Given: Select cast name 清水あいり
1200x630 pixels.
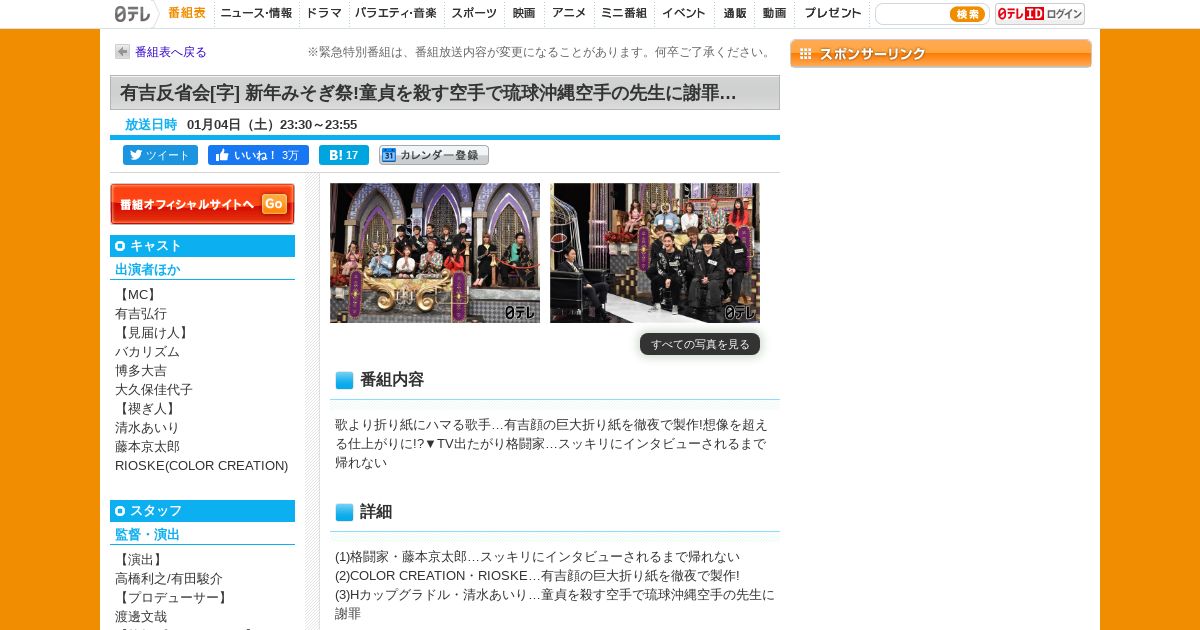Looking at the screenshot, I should click(x=147, y=428).
